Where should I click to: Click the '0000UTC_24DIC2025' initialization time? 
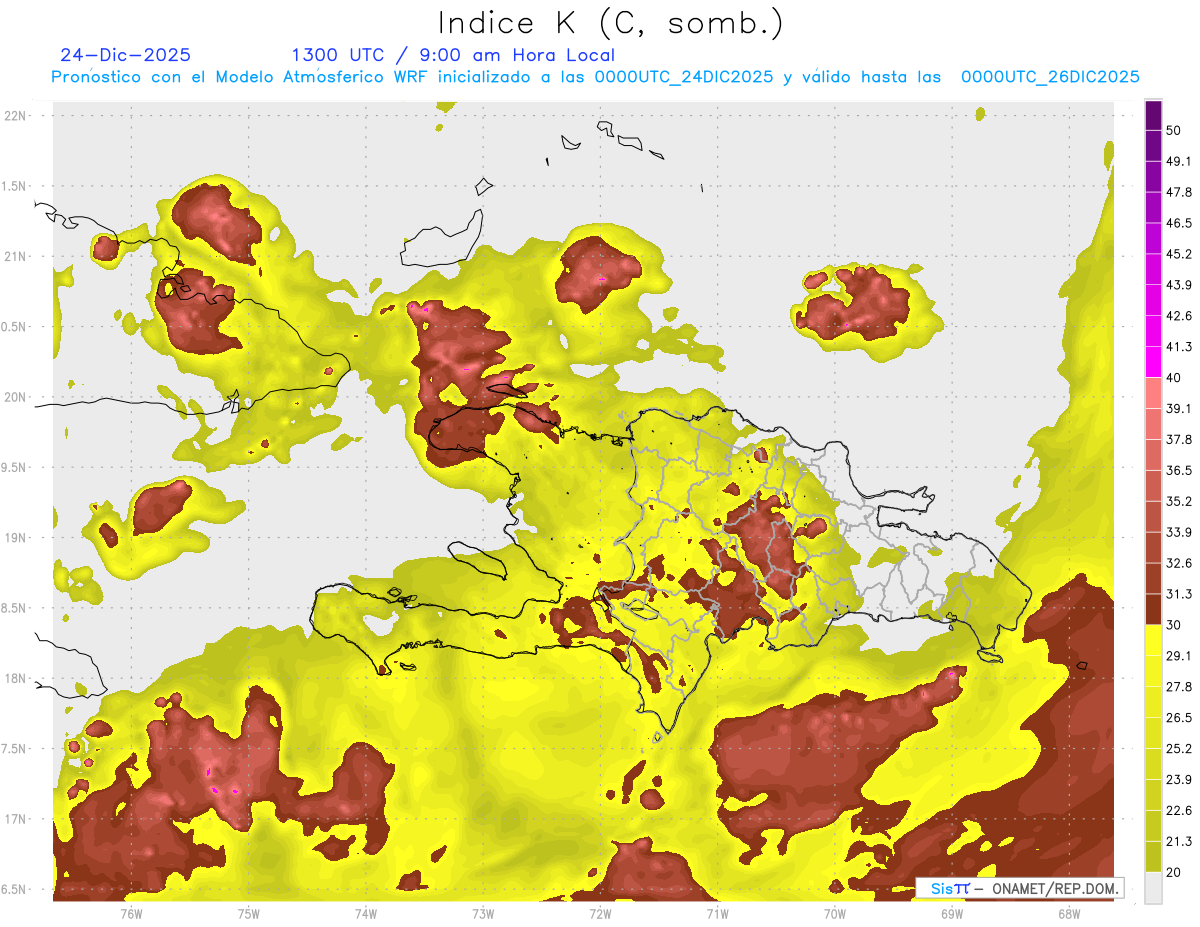tap(684, 77)
